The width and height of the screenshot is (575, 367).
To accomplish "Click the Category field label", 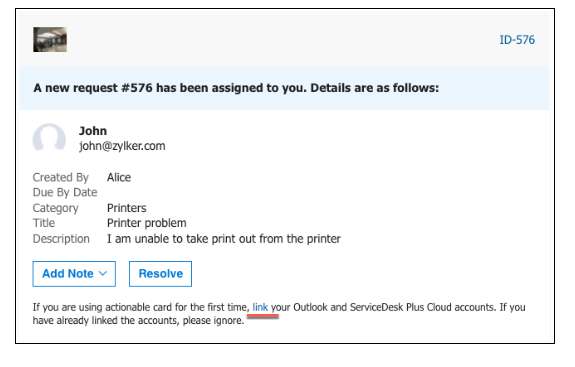I will pos(55,208).
